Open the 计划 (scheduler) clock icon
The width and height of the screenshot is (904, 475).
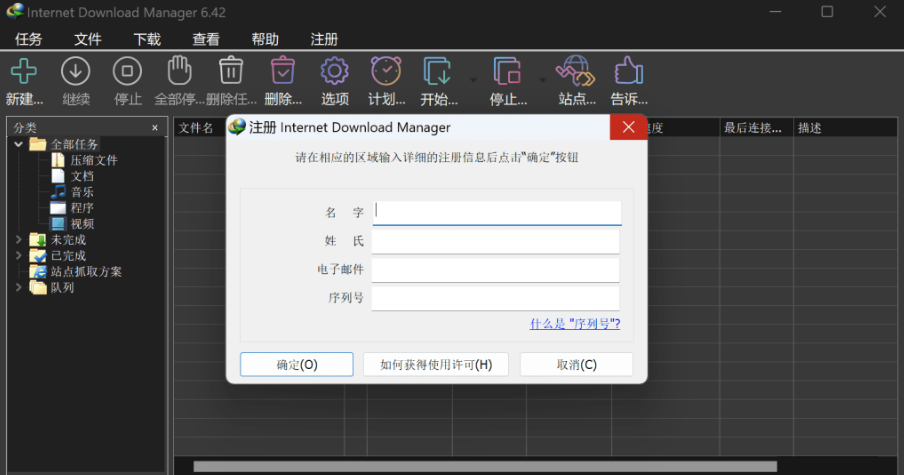click(x=386, y=71)
